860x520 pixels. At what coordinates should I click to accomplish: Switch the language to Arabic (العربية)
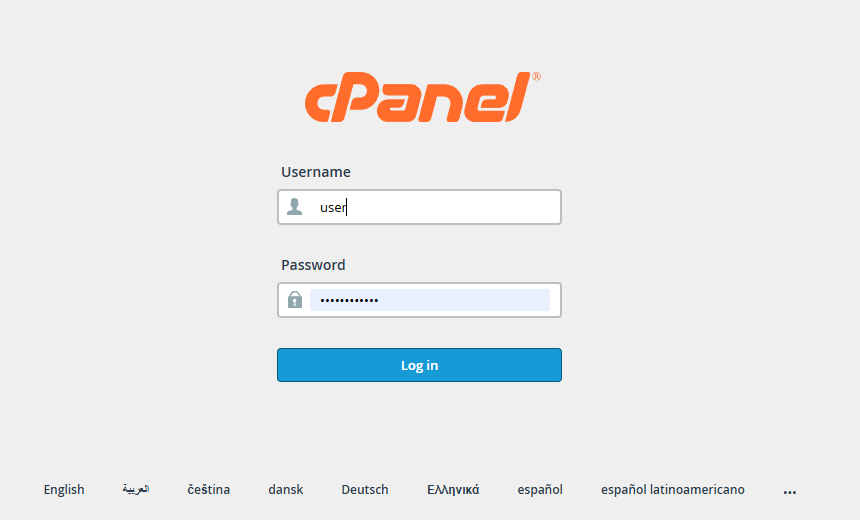click(136, 490)
